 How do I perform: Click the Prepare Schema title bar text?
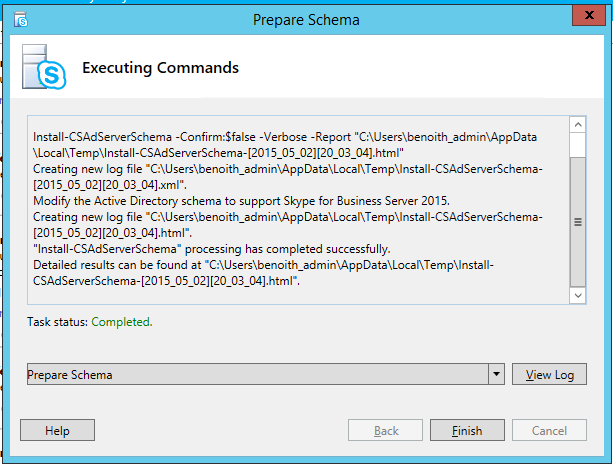(x=306, y=19)
